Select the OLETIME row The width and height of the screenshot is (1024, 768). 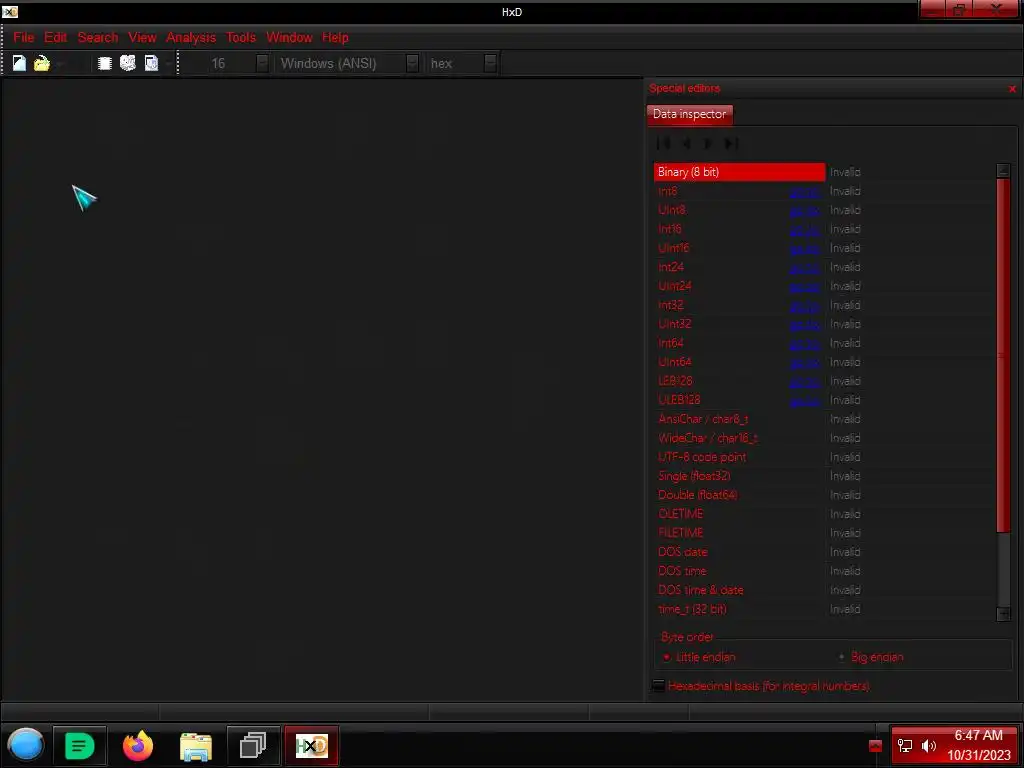pos(739,513)
